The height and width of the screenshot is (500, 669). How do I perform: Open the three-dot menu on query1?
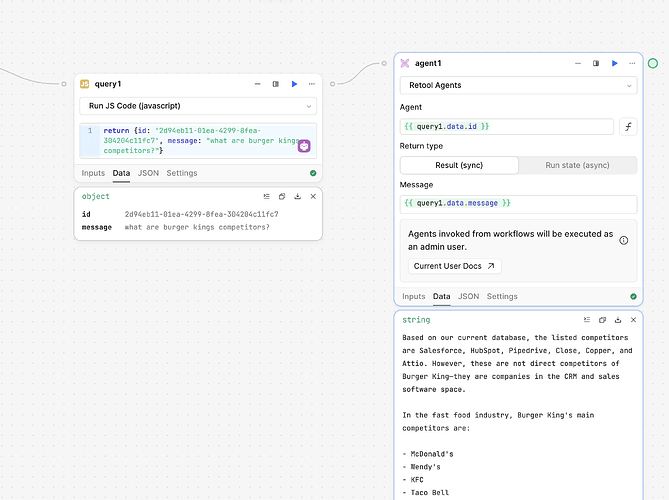pyautogui.click(x=312, y=84)
